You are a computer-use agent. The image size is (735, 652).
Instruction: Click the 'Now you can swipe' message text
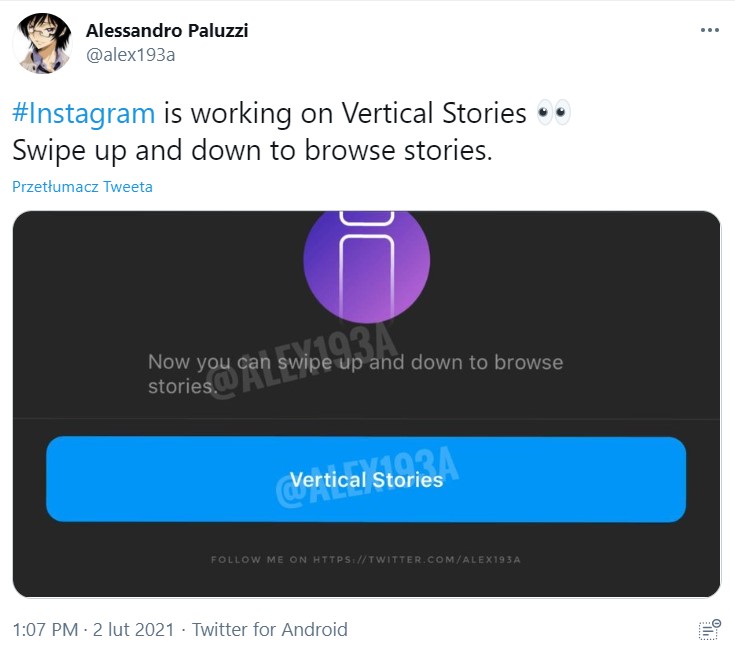coord(355,362)
